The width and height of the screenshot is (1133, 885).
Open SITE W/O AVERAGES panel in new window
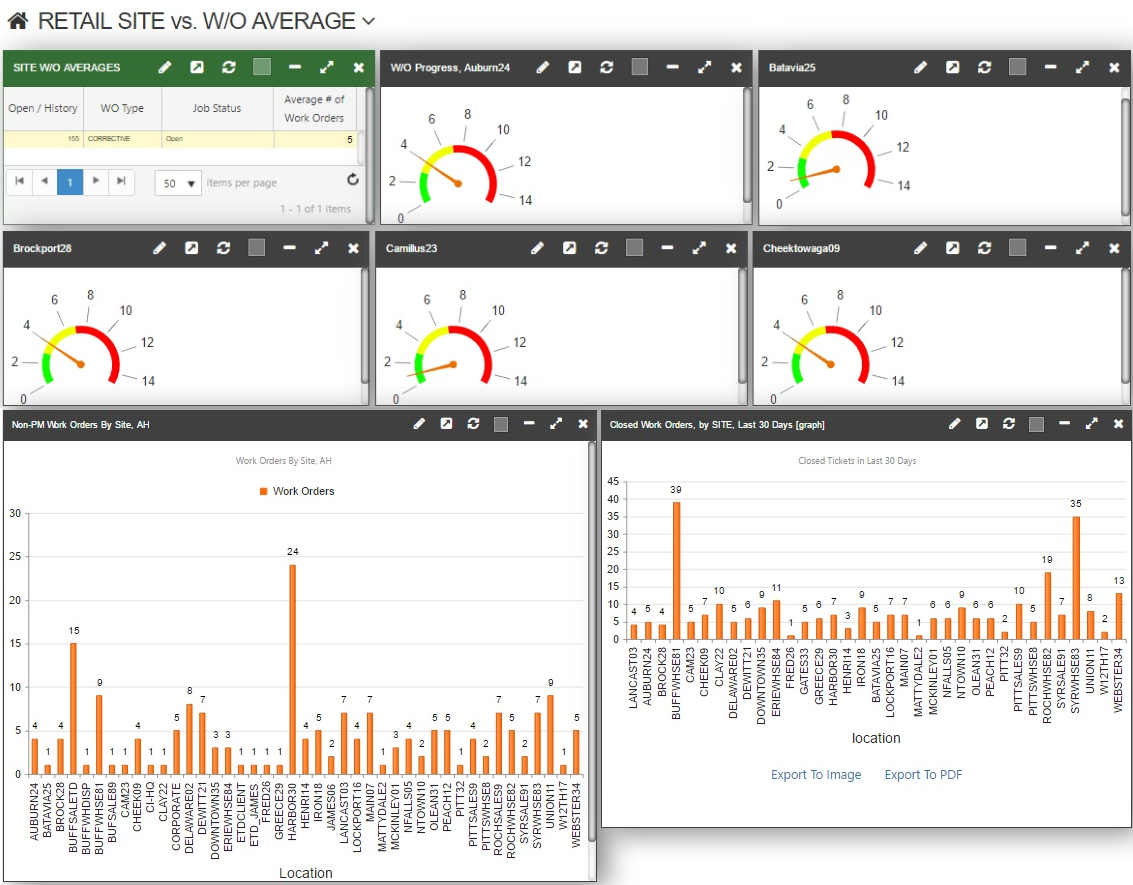(x=197, y=67)
